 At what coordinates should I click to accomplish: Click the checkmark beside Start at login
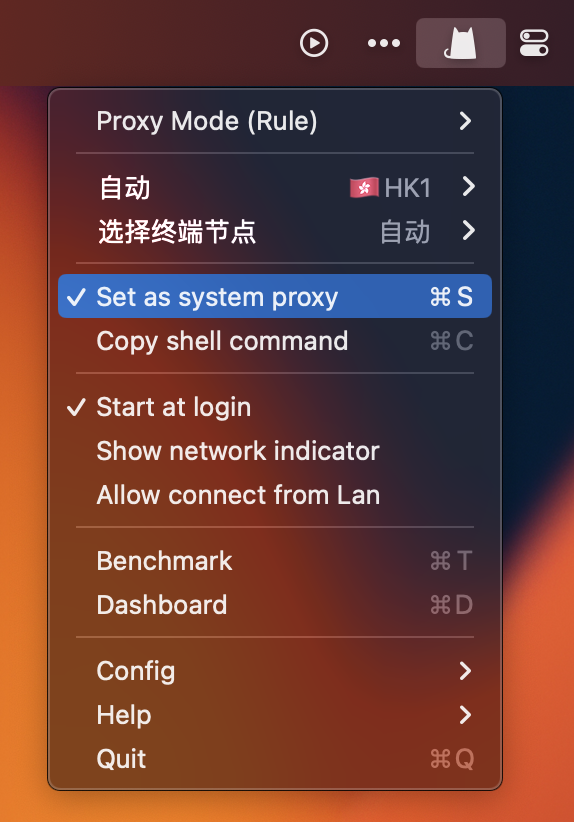pos(76,407)
